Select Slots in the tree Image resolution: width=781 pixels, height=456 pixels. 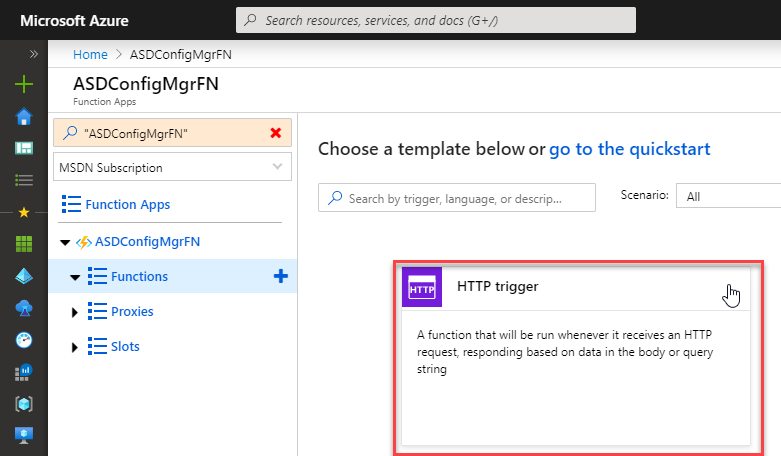(125, 346)
